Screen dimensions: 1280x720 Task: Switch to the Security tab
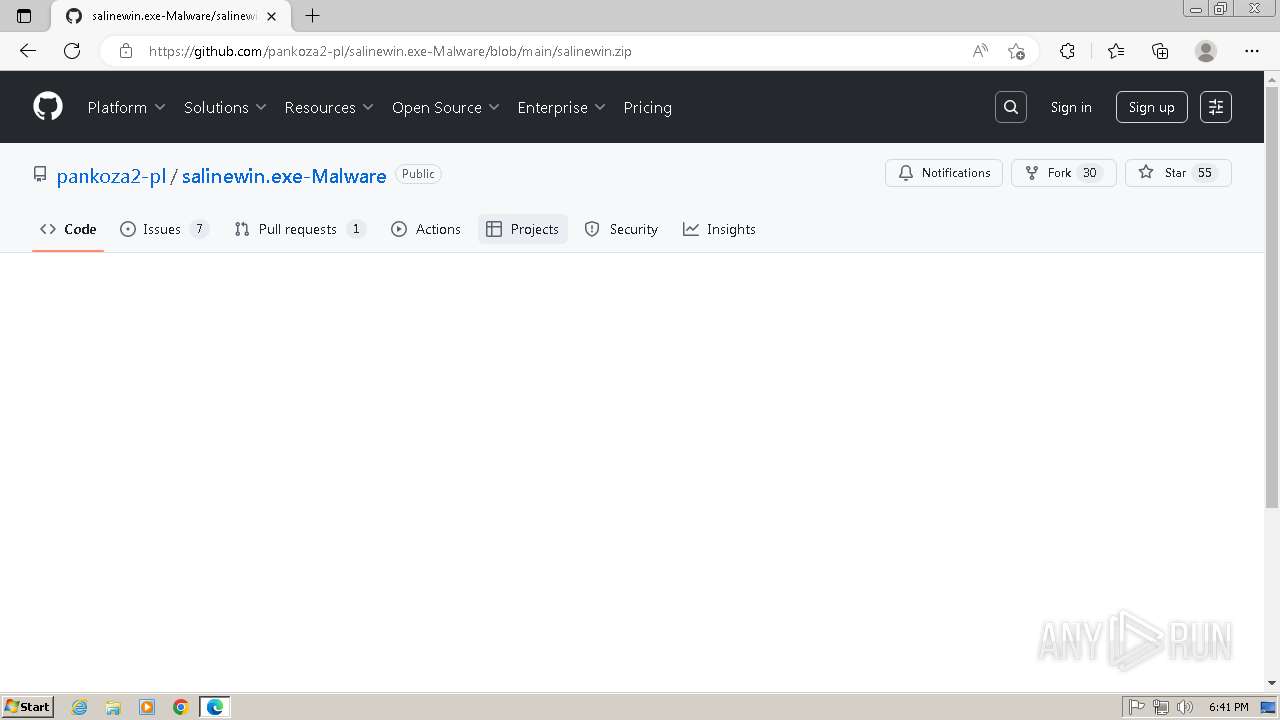621,229
